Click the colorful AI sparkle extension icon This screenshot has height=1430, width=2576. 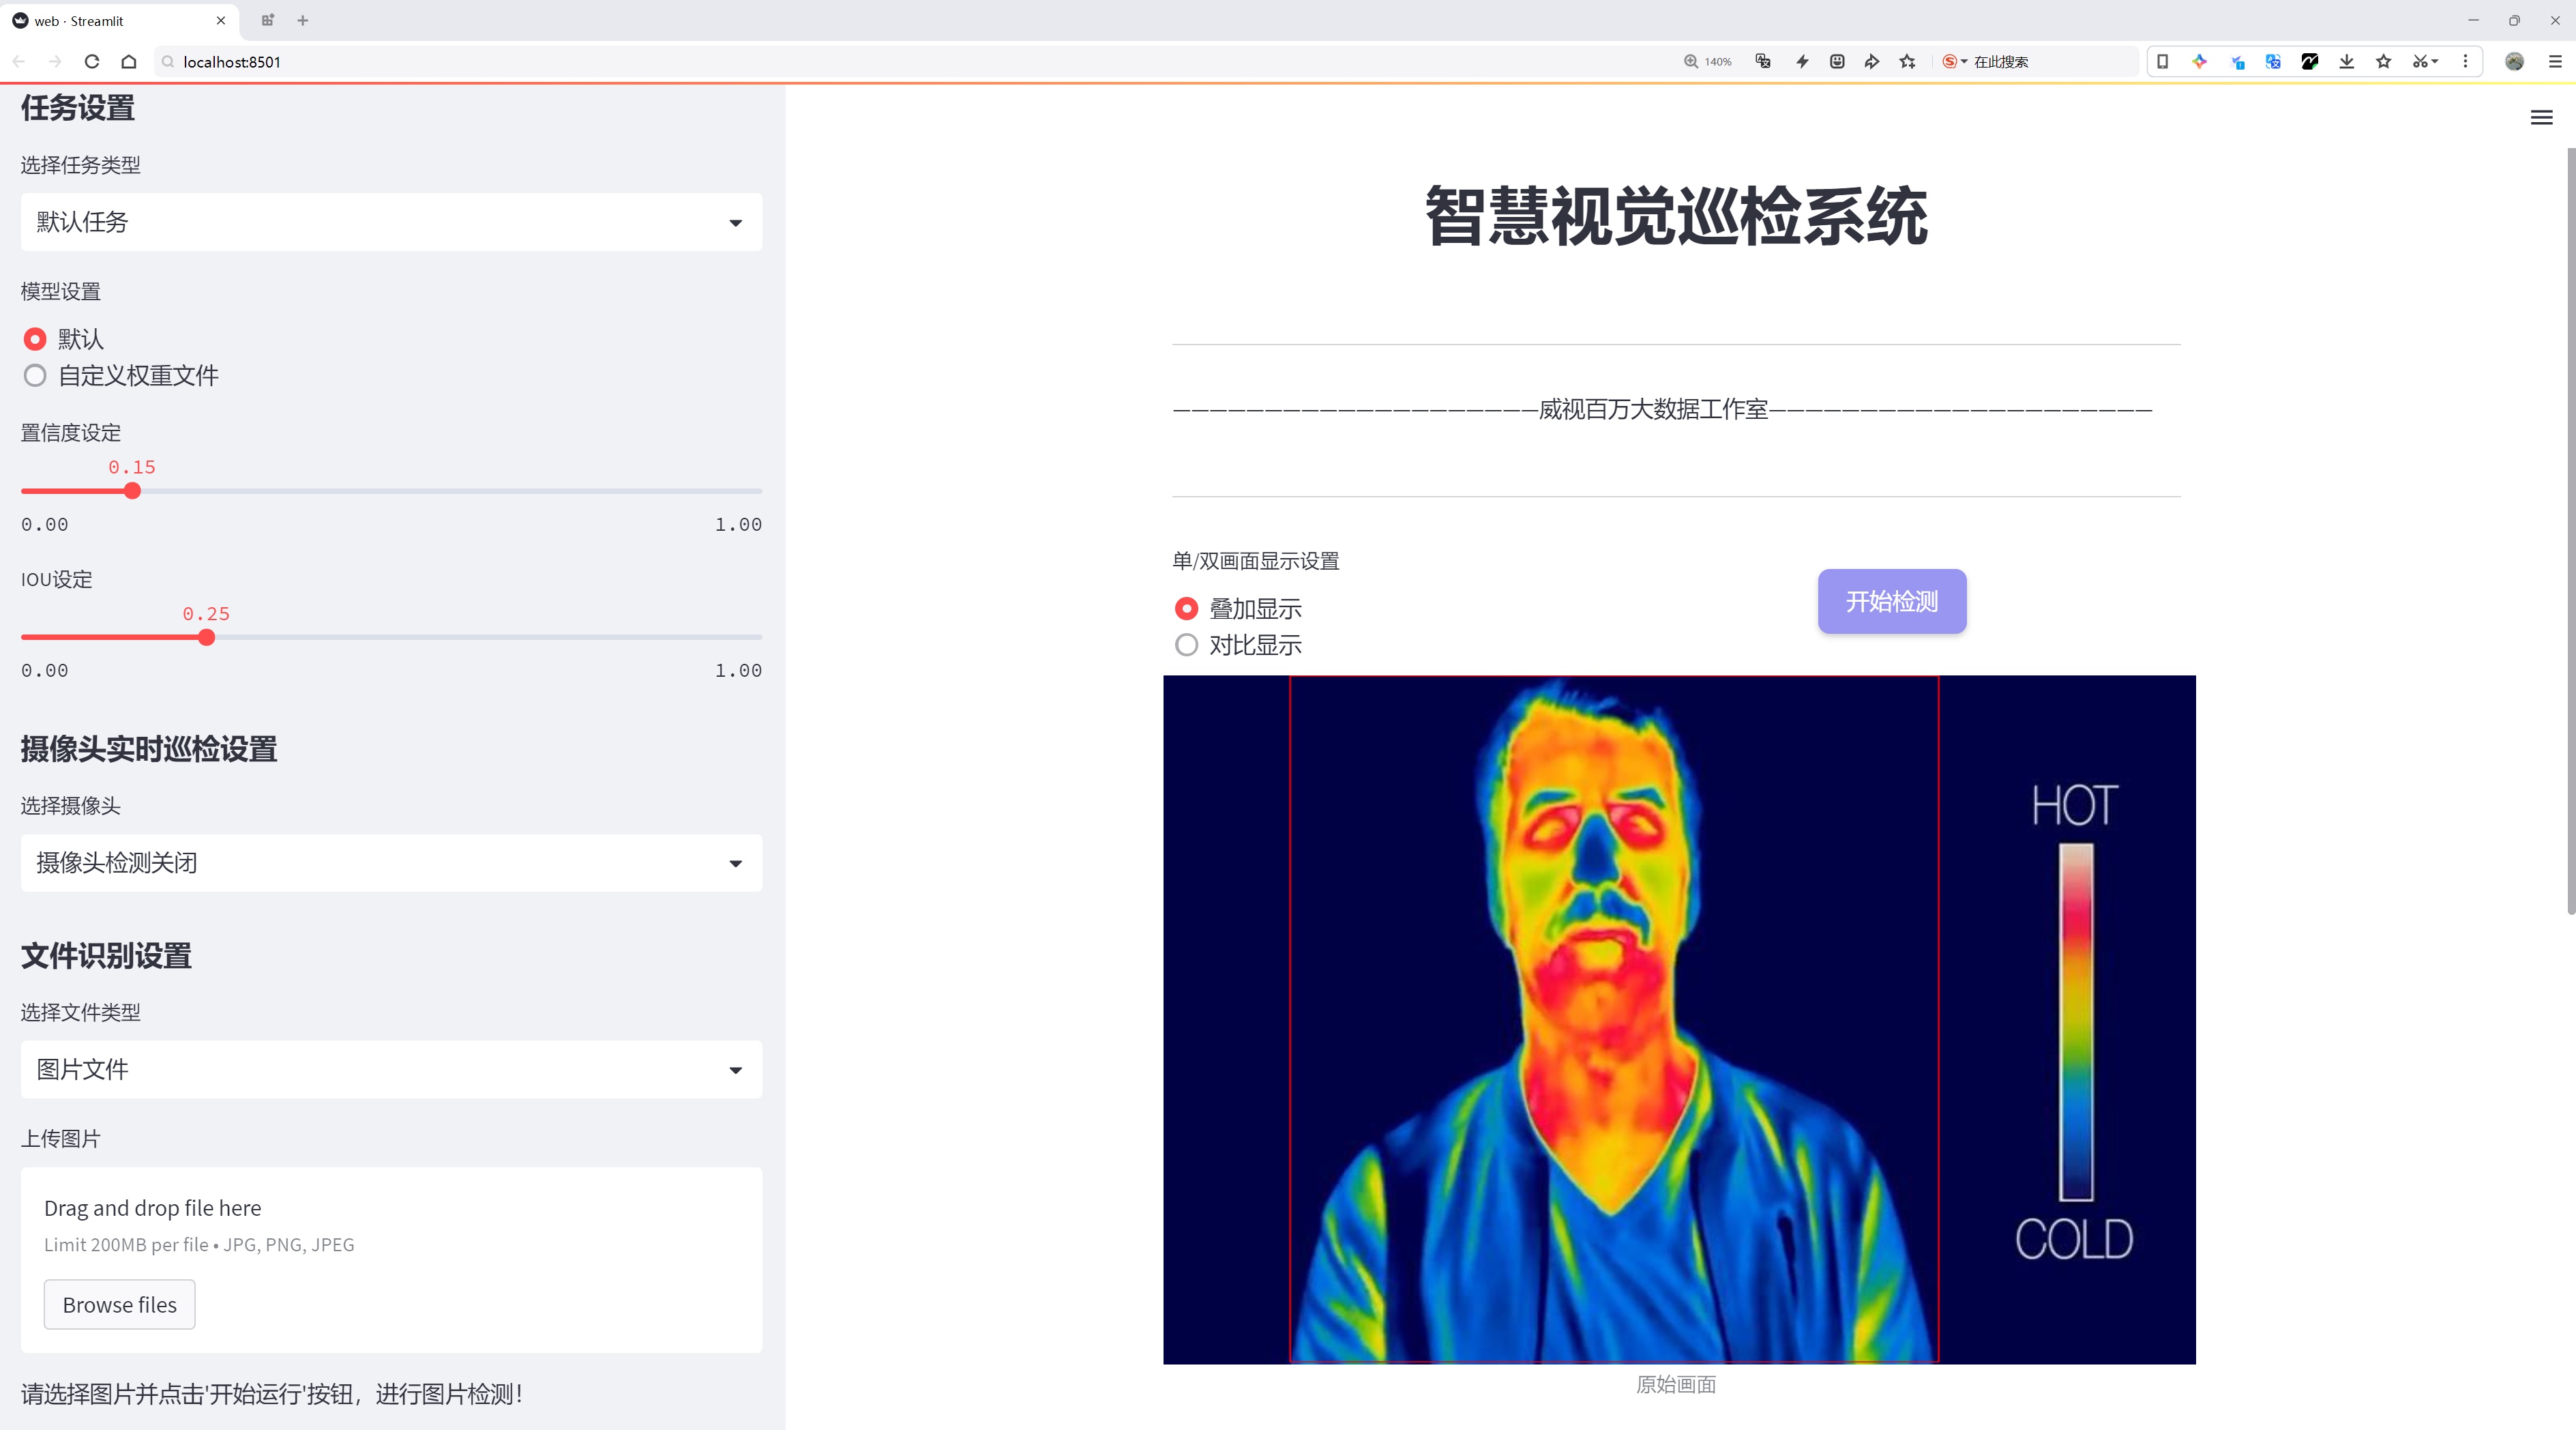click(x=2199, y=61)
